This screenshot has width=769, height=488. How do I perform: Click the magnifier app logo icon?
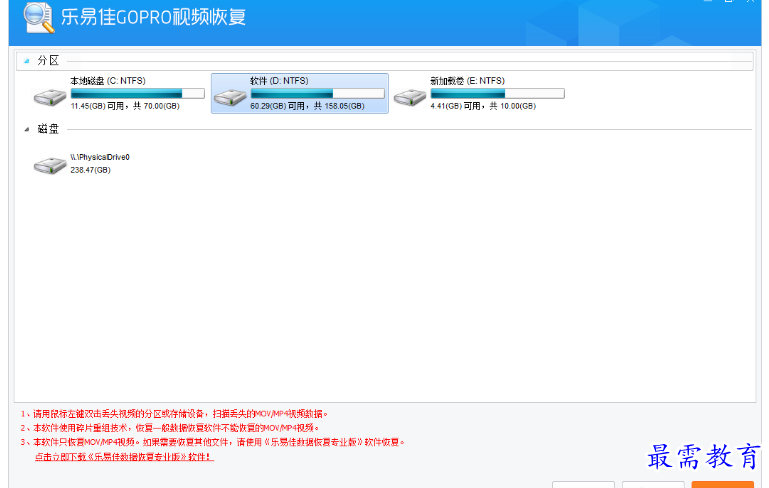point(39,18)
